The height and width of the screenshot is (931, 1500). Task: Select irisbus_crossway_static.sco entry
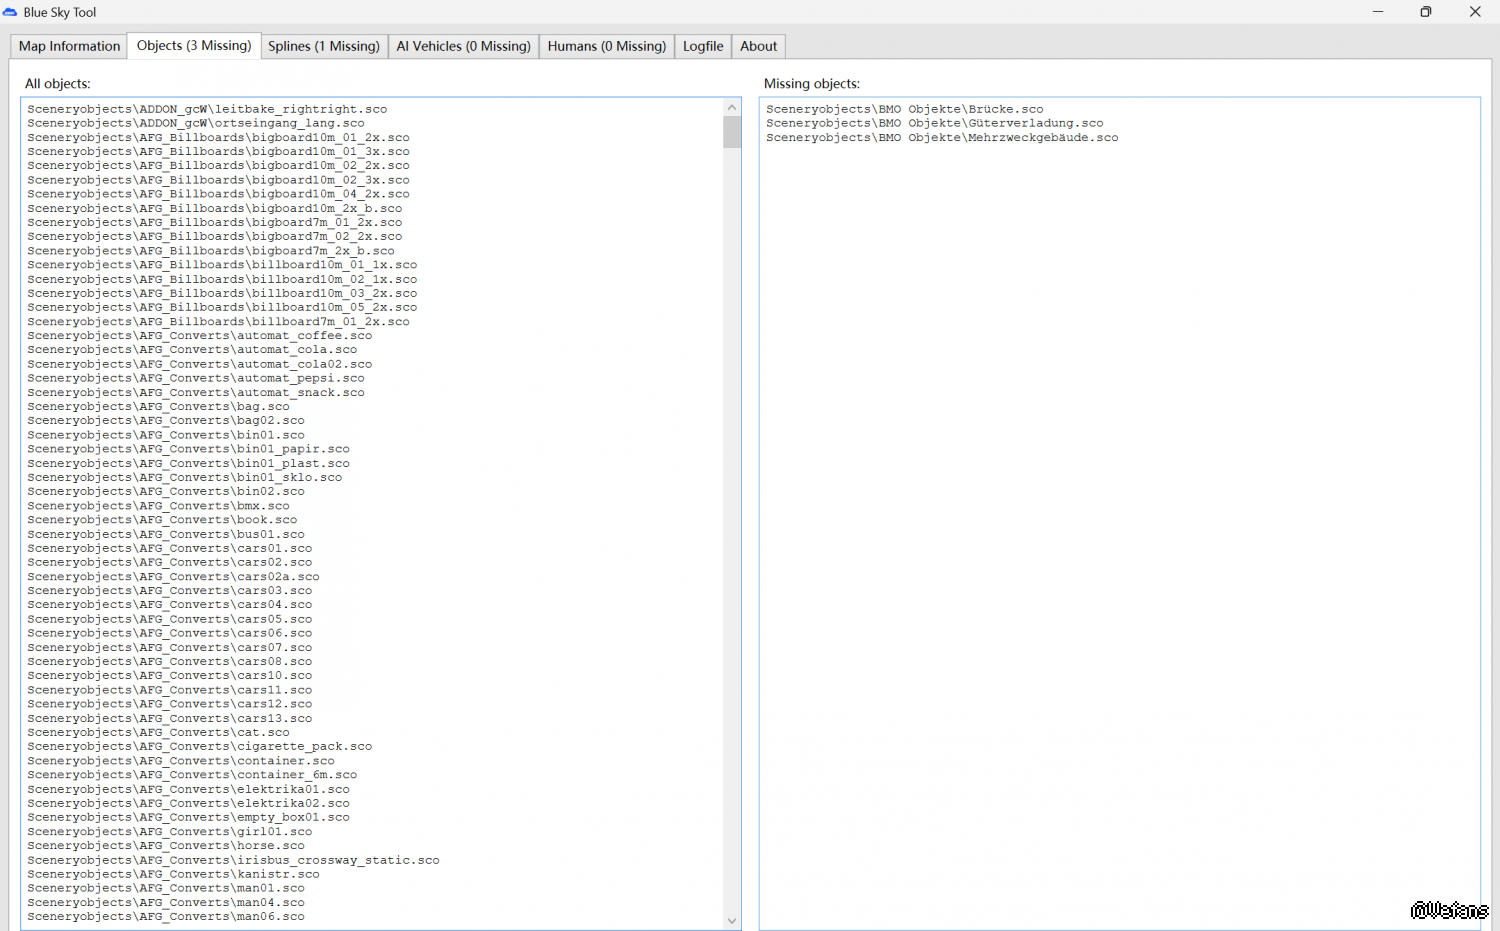(233, 860)
